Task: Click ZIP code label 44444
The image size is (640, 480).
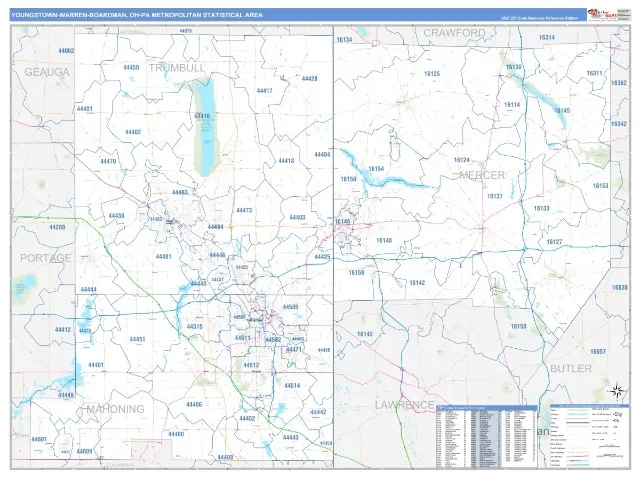Action: (89, 290)
